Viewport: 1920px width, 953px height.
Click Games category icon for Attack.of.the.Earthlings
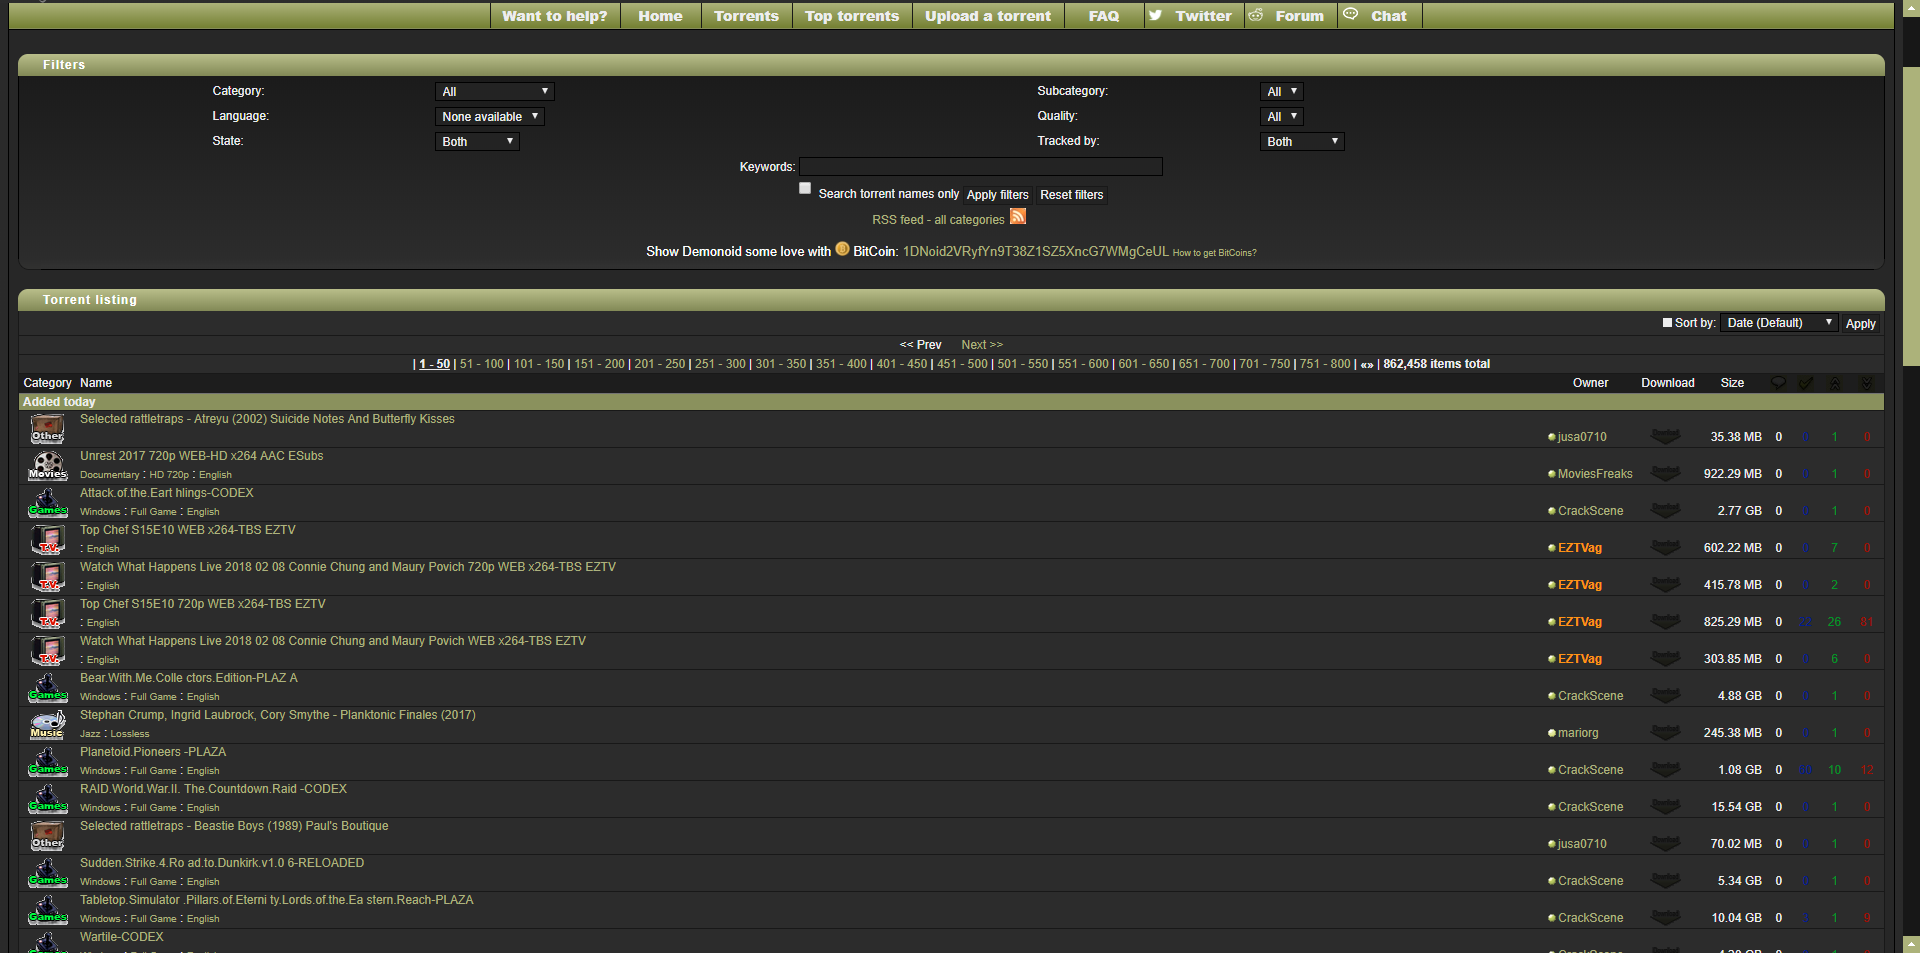(47, 503)
